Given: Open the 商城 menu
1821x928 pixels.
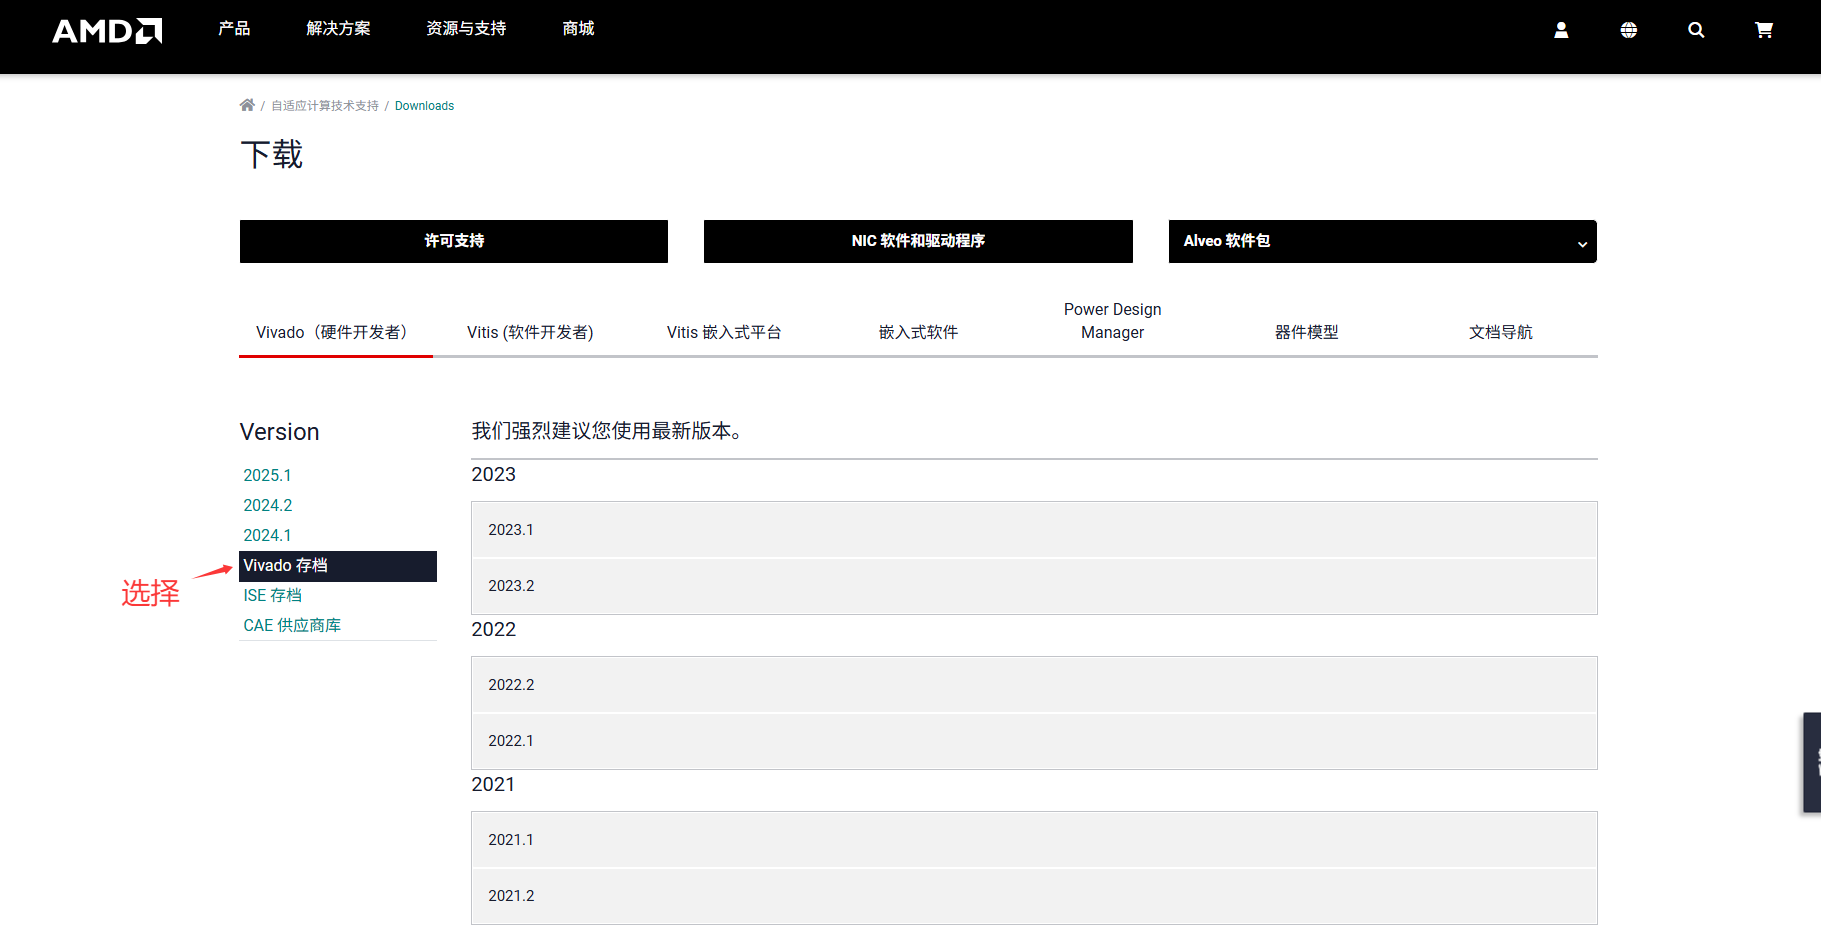Looking at the screenshot, I should pyautogui.click(x=578, y=29).
